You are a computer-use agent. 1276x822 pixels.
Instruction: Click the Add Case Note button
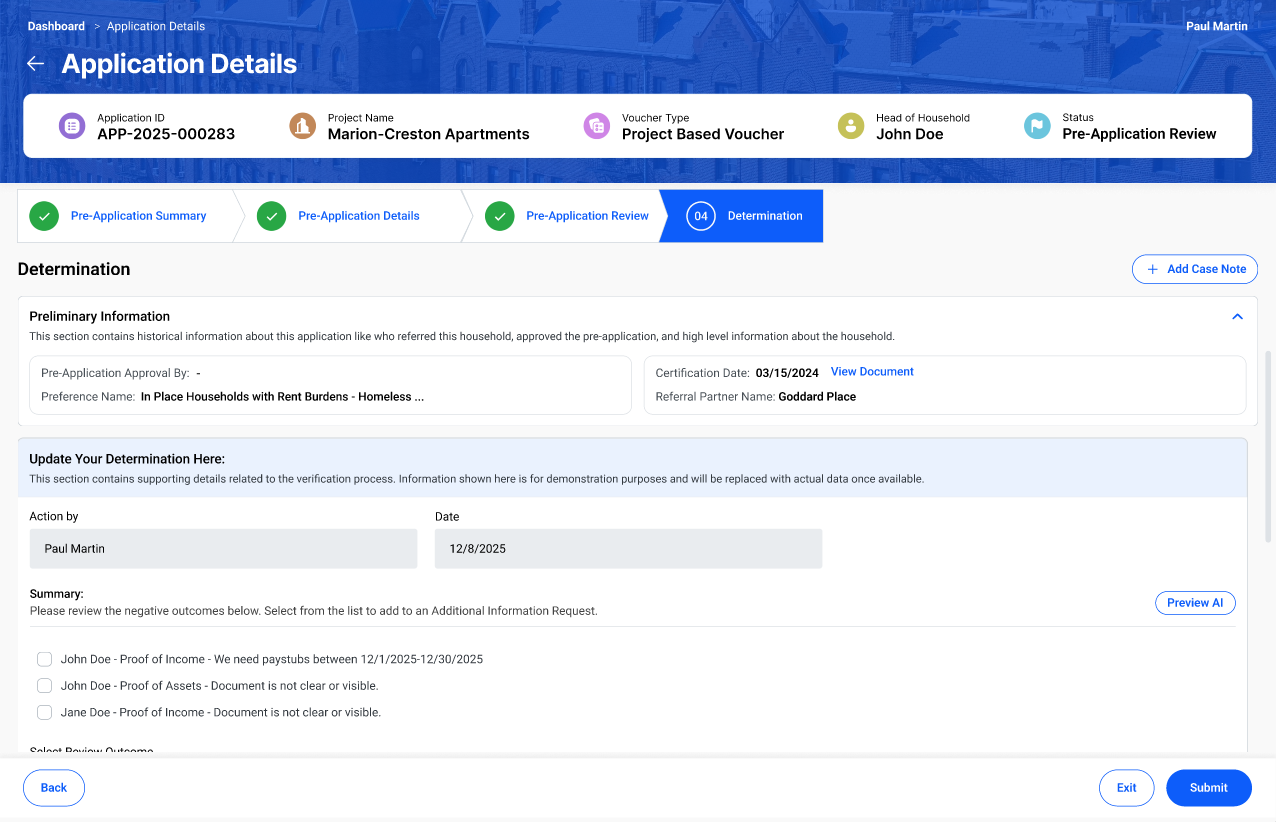point(1194,269)
